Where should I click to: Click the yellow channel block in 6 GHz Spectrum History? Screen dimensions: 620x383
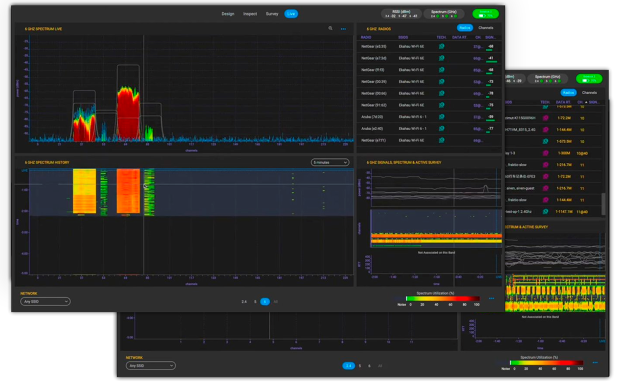tap(84, 191)
